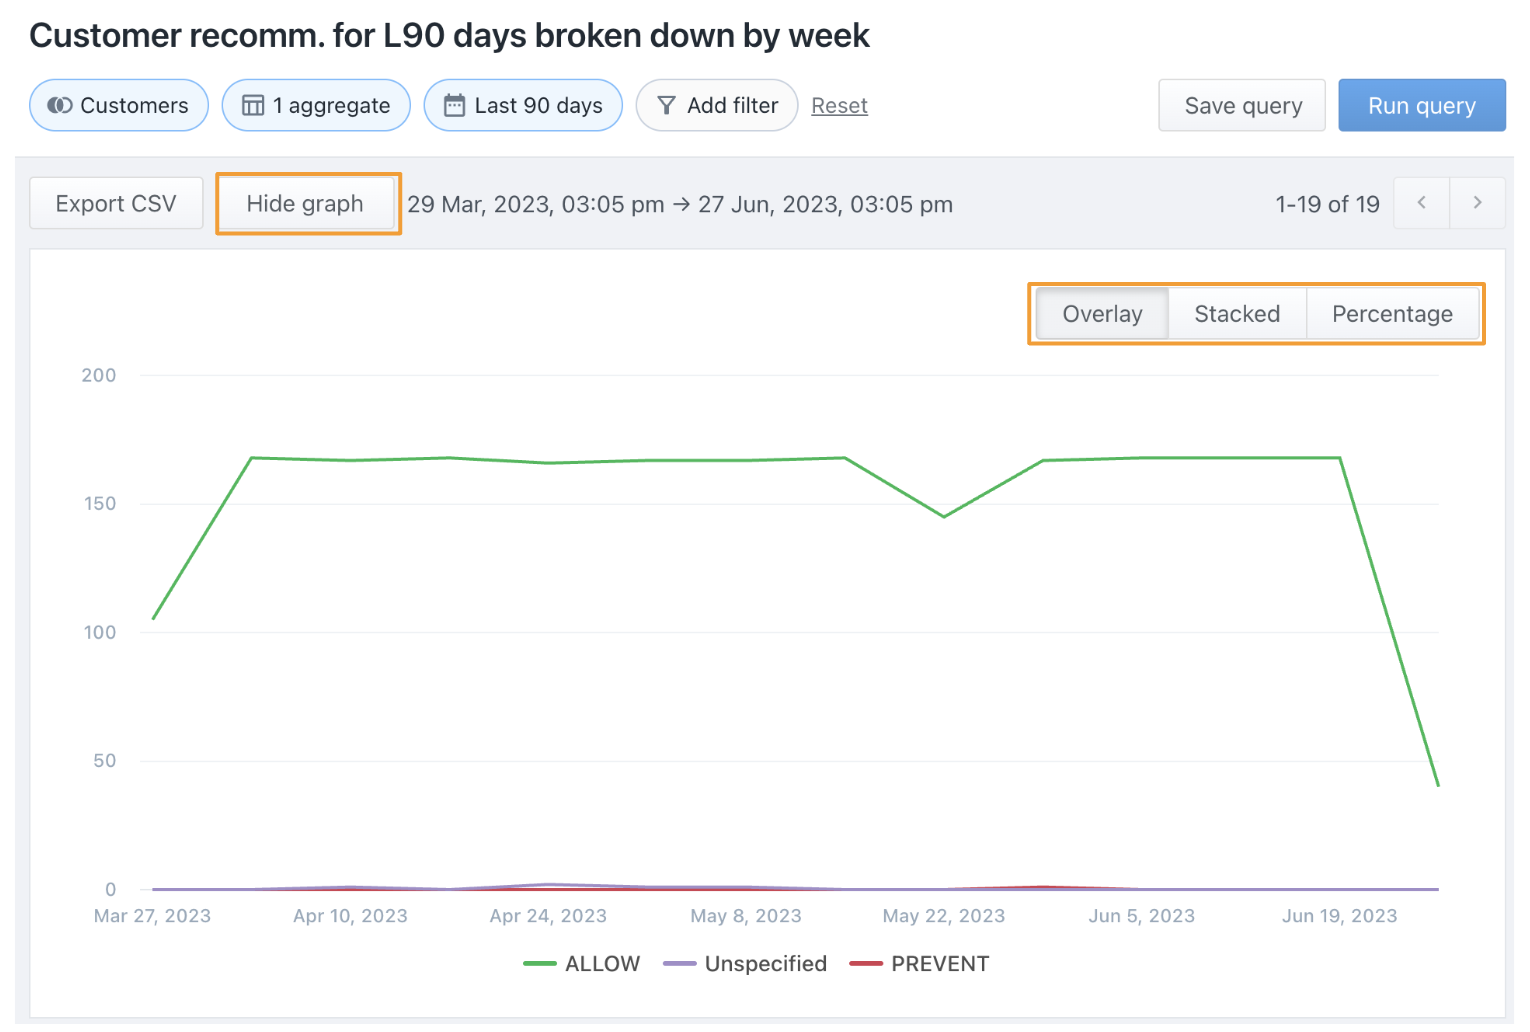Click the calendar icon for date range
This screenshot has height=1032, width=1530.
point(454,105)
